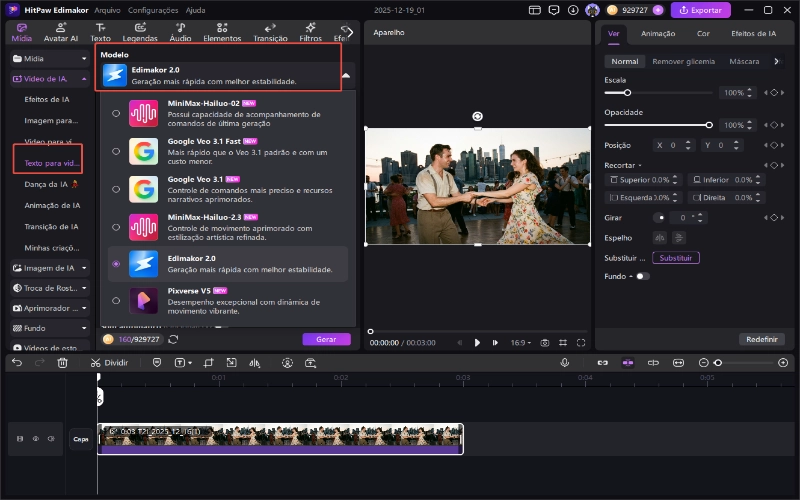Click the undo arrow in timeline toolbar
This screenshot has width=800, height=500.
(x=17, y=363)
